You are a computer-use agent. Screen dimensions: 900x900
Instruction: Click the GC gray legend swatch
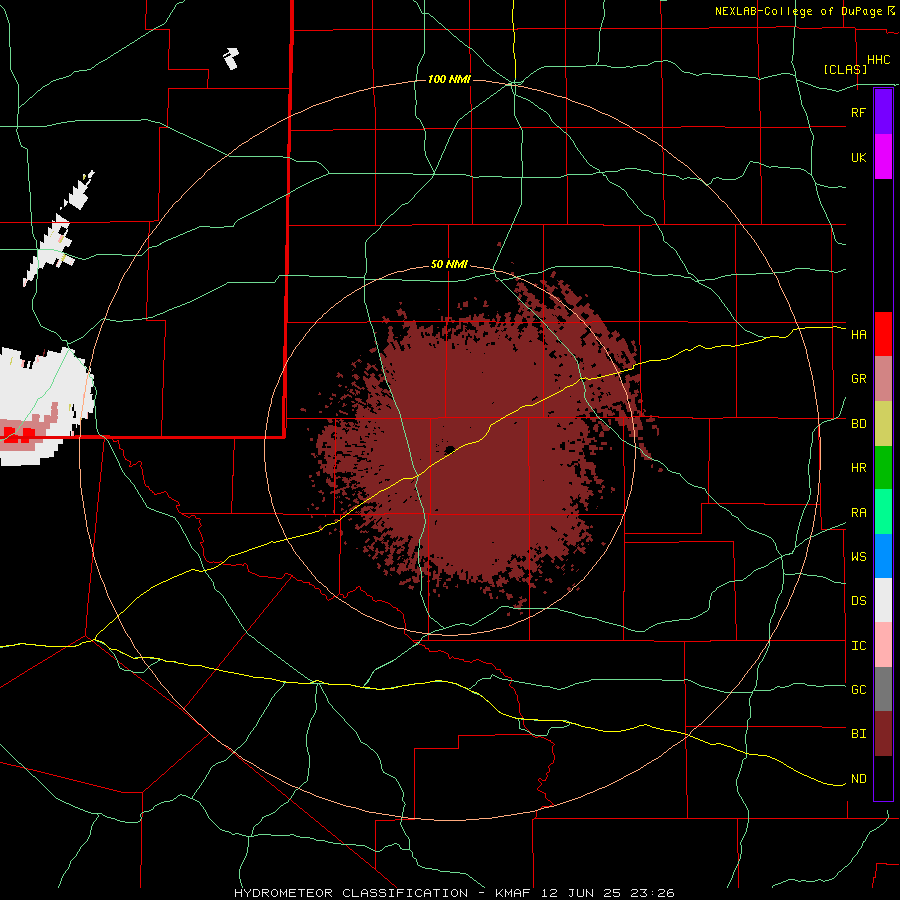coord(883,689)
